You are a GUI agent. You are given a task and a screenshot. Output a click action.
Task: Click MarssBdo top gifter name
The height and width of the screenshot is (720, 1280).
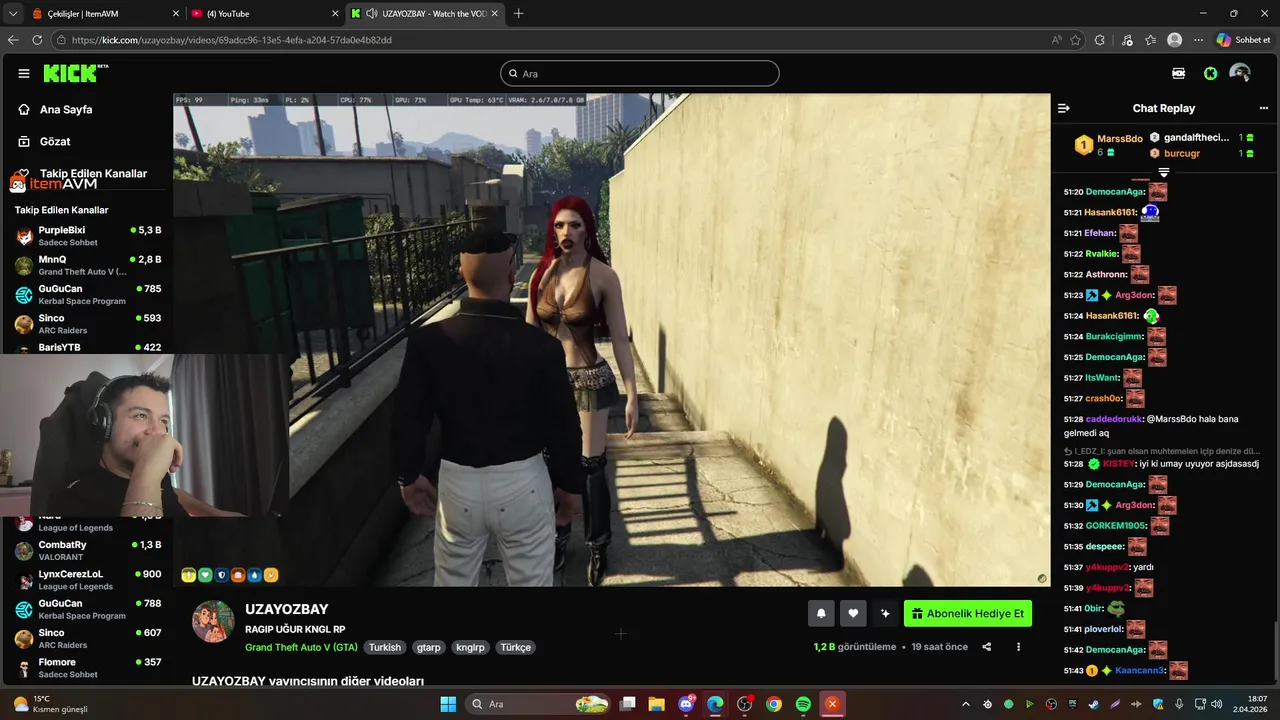tap(1119, 138)
